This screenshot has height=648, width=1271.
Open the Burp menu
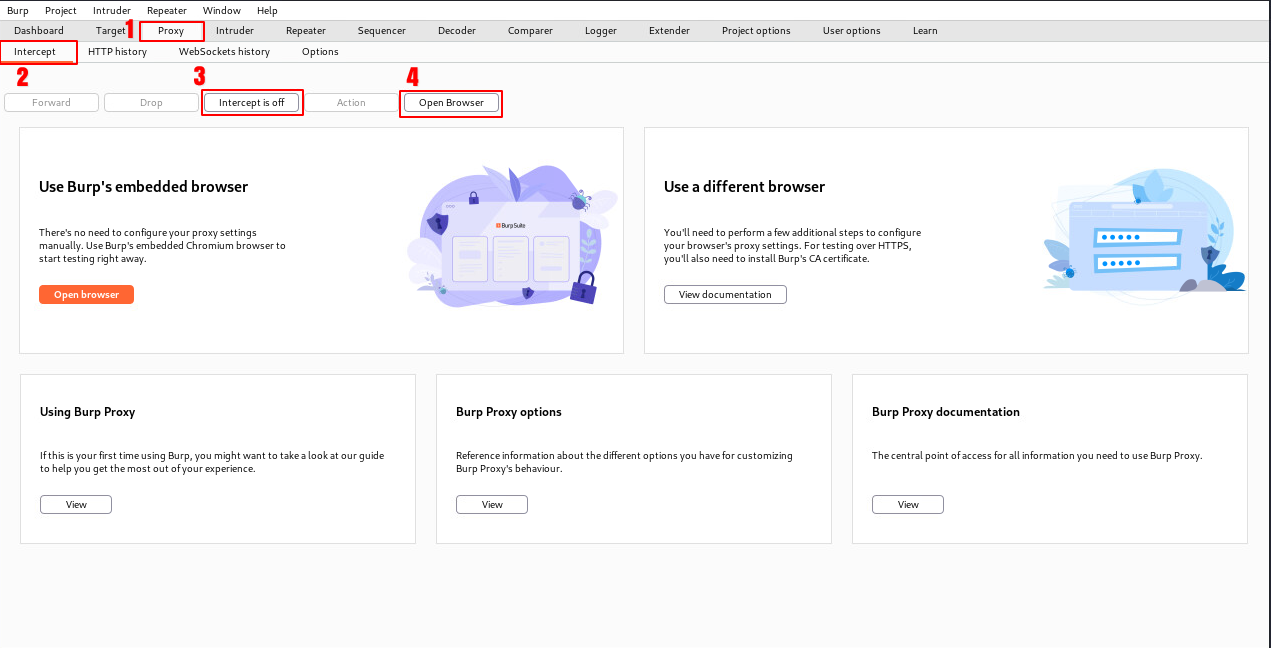pos(18,10)
